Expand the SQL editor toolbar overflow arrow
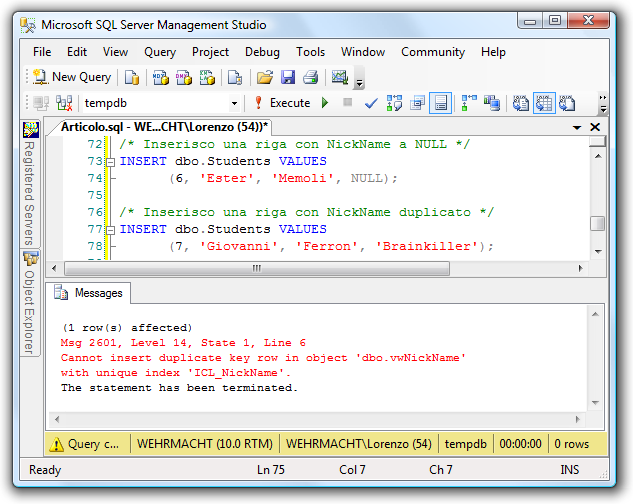633x504 pixels. click(x=603, y=103)
